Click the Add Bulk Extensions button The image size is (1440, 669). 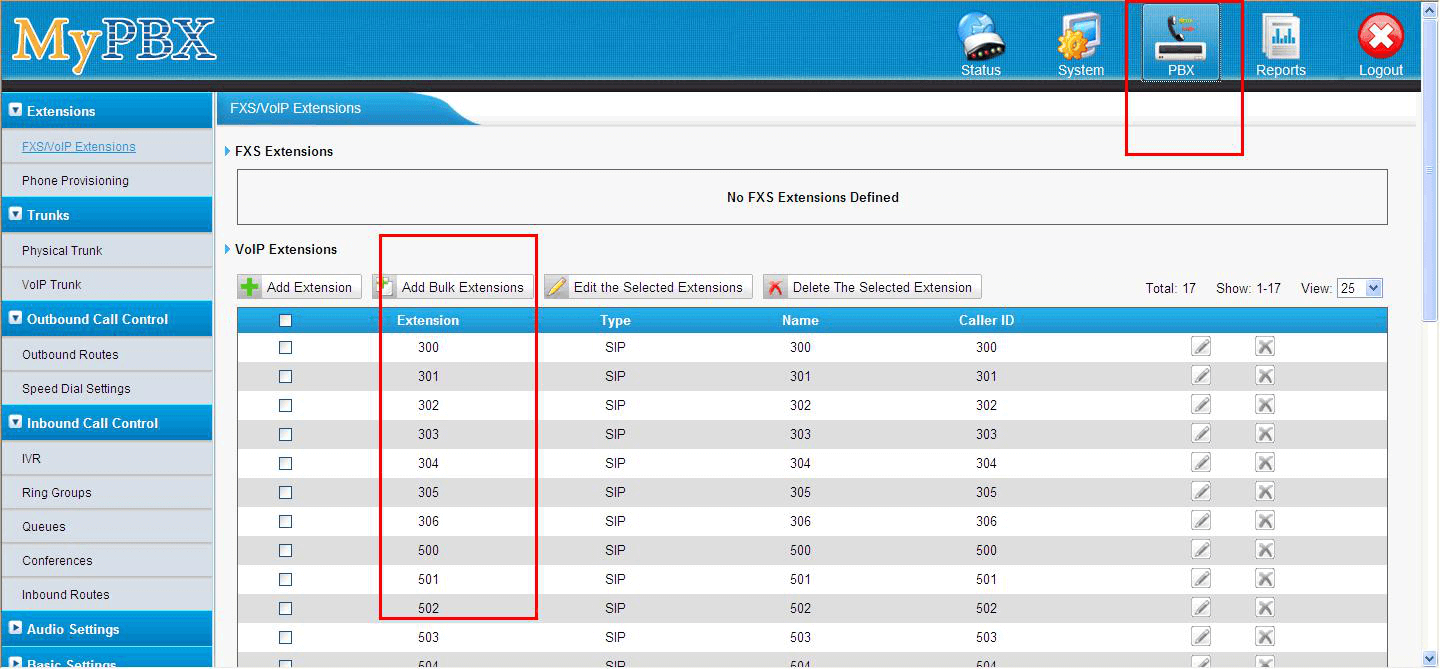[x=453, y=287]
